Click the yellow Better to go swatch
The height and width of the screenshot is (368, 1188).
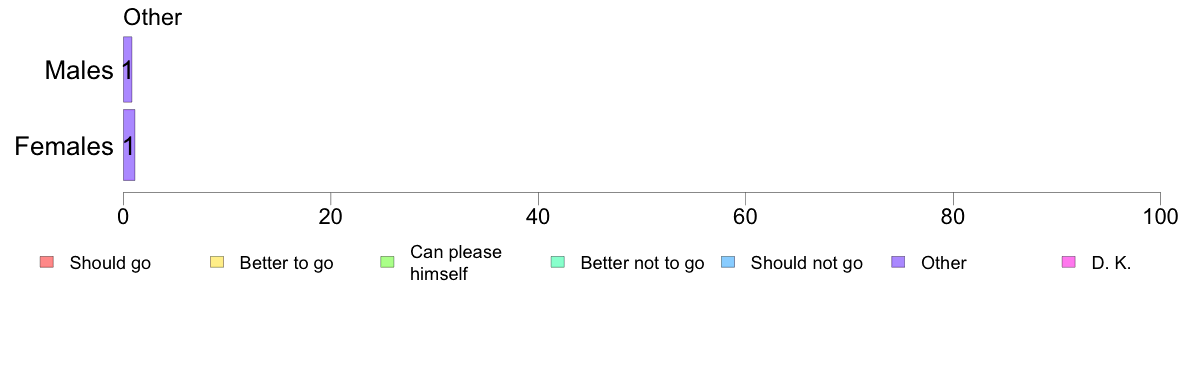tap(216, 263)
